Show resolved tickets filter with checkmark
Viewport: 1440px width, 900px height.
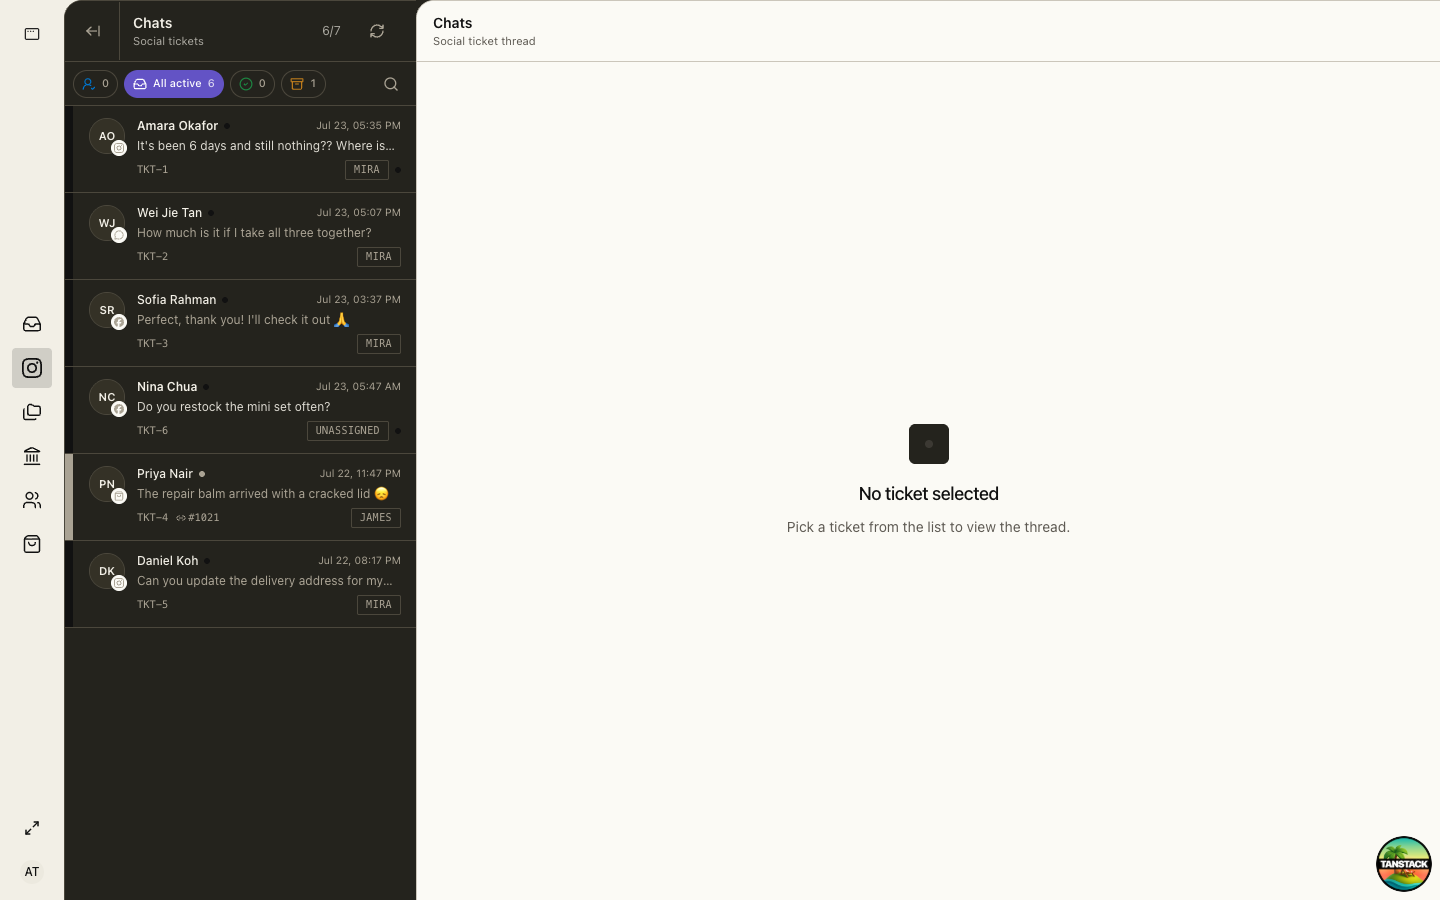pos(252,84)
